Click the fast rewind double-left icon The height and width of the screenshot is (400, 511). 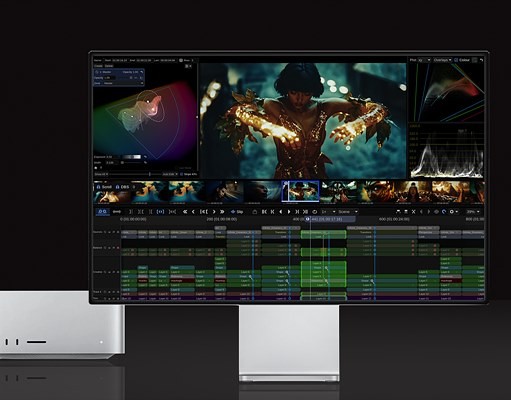pyautogui.click(x=185, y=212)
